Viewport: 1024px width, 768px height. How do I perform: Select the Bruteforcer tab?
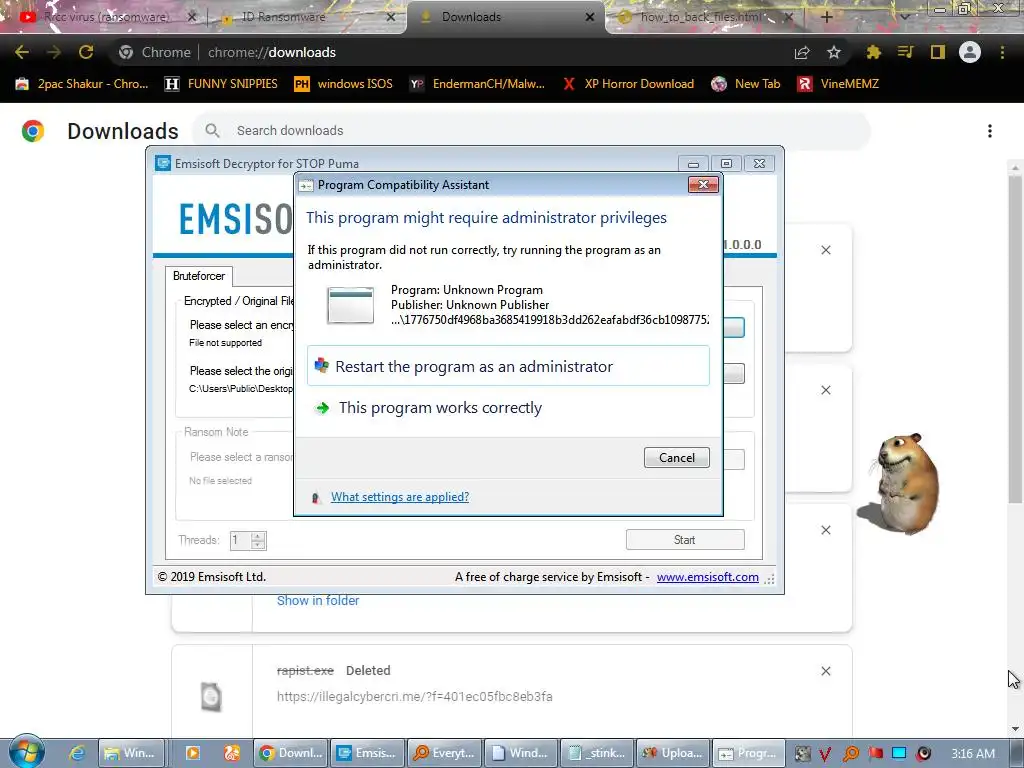(x=199, y=276)
